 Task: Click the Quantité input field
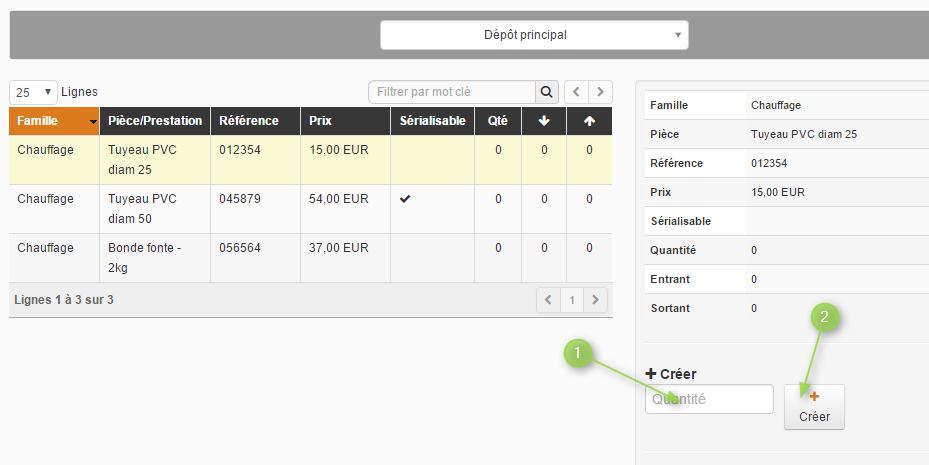coord(709,399)
